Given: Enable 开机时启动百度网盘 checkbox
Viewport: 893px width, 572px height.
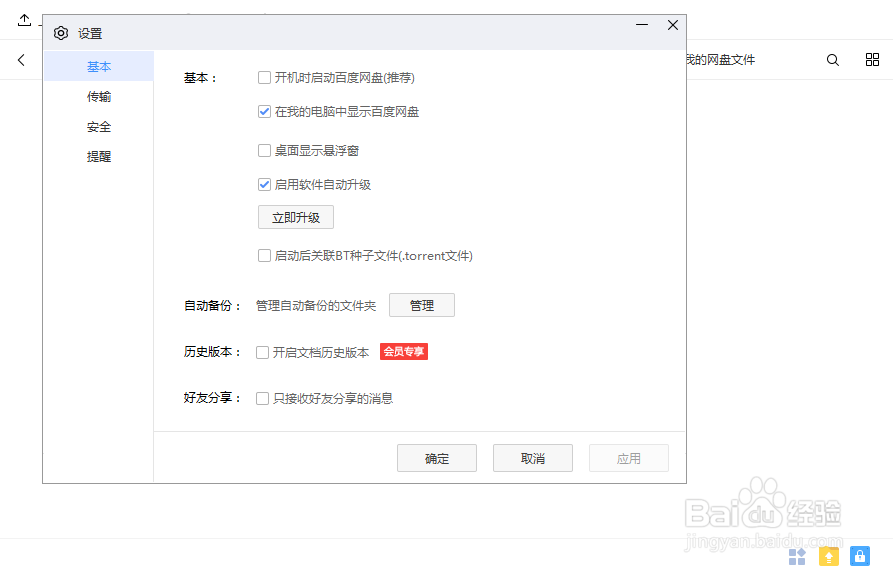Looking at the screenshot, I should pyautogui.click(x=264, y=77).
